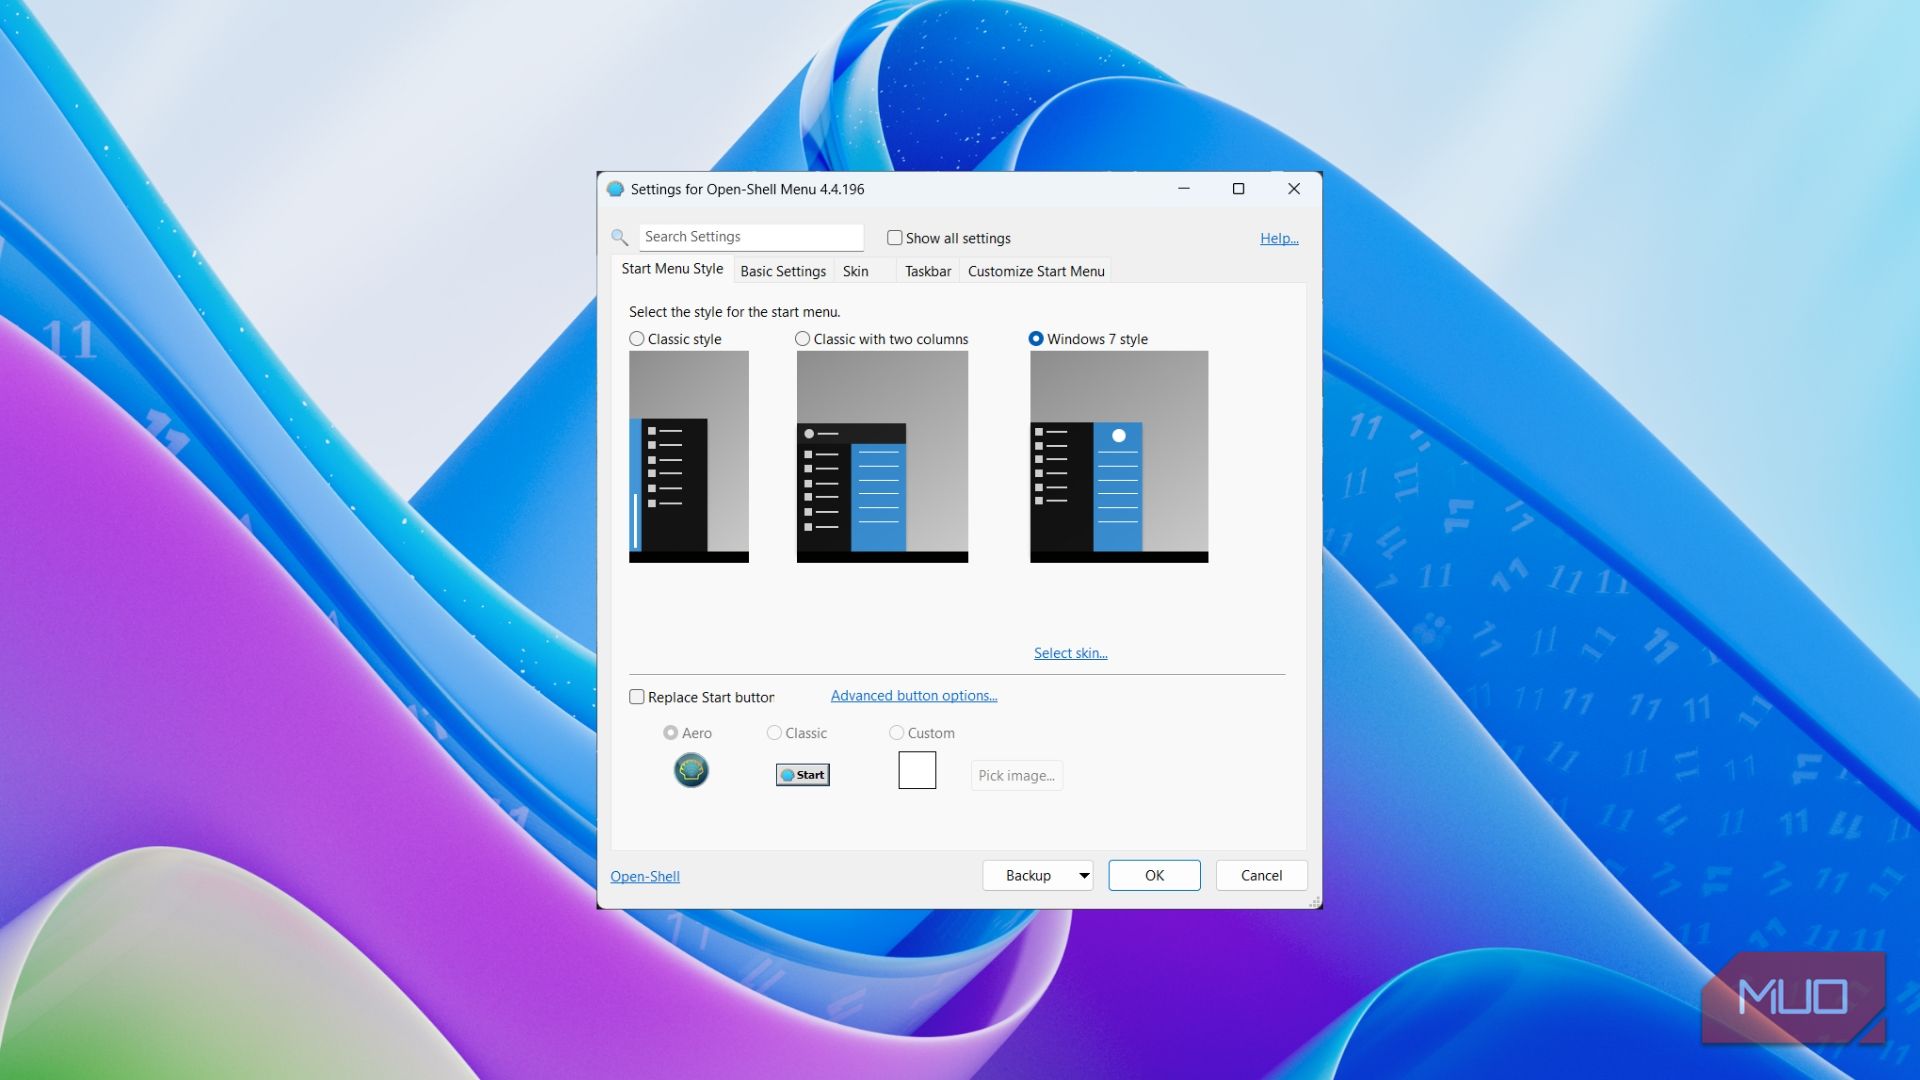The width and height of the screenshot is (1920, 1080).
Task: Close the Open-Shell settings window
Action: coord(1294,189)
